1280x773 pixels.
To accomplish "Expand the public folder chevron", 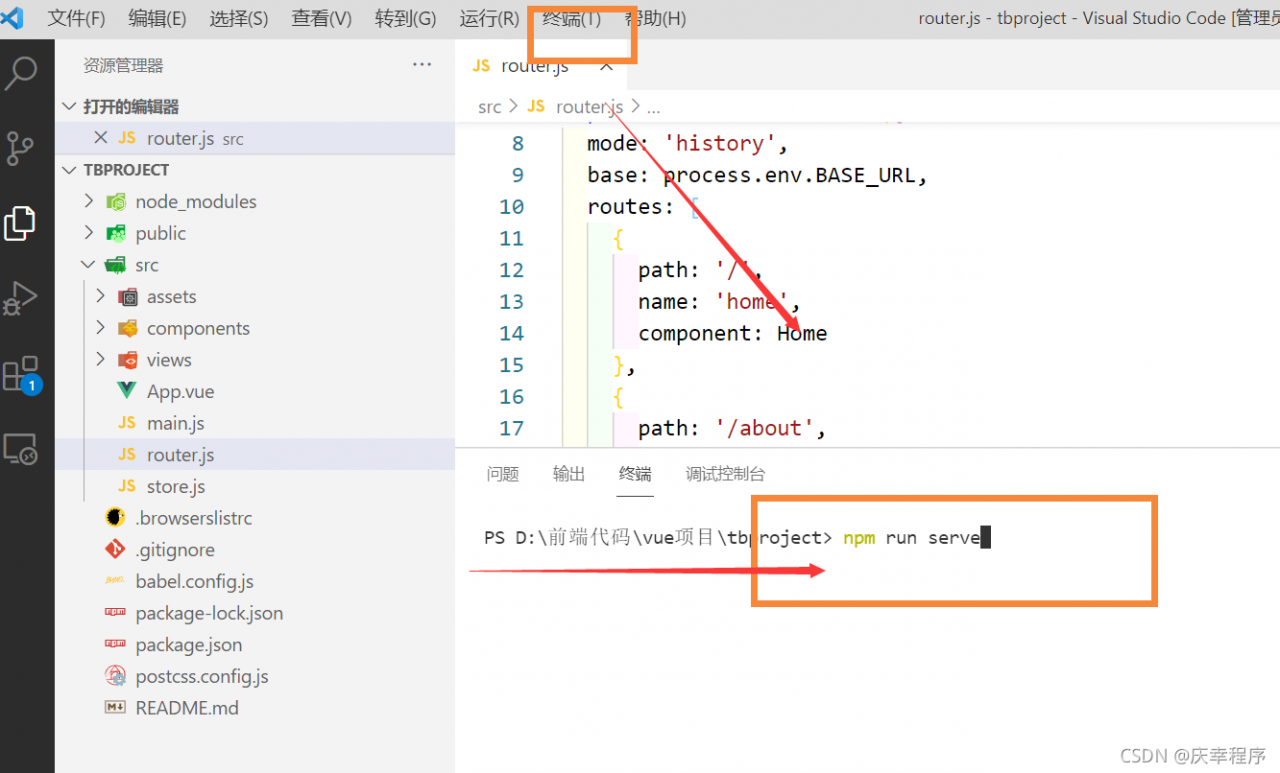I will click(89, 233).
